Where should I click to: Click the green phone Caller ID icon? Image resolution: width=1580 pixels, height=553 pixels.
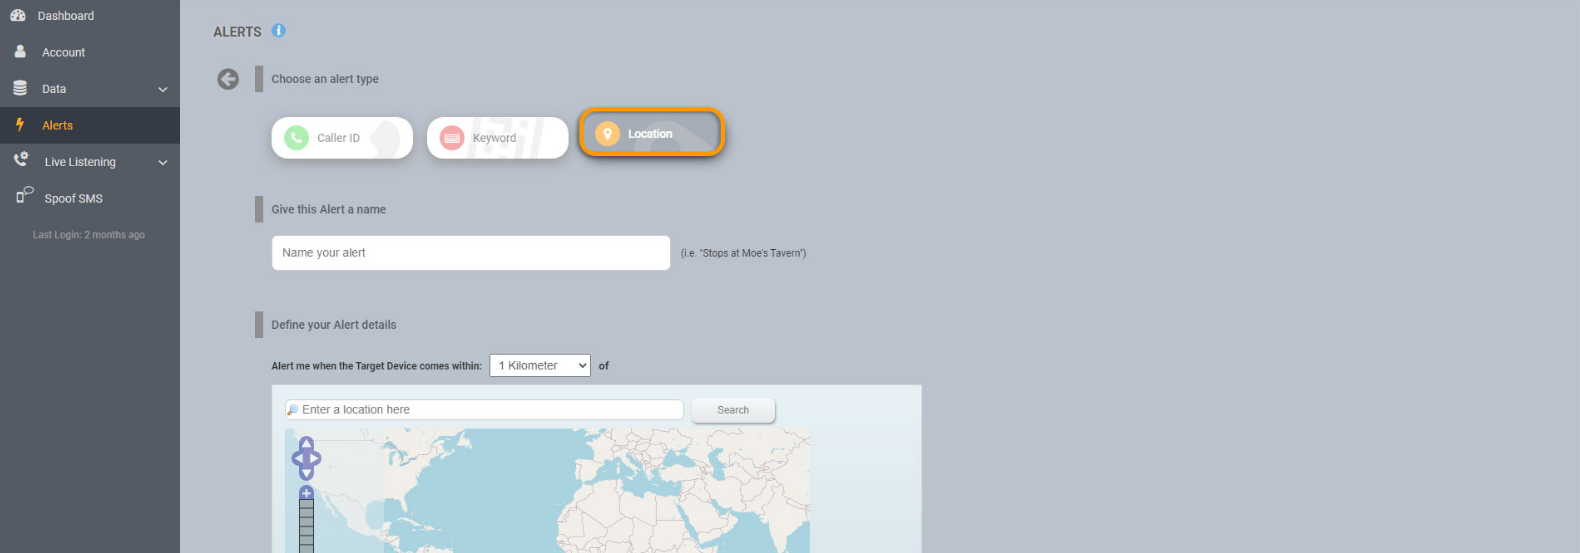pyautogui.click(x=296, y=137)
